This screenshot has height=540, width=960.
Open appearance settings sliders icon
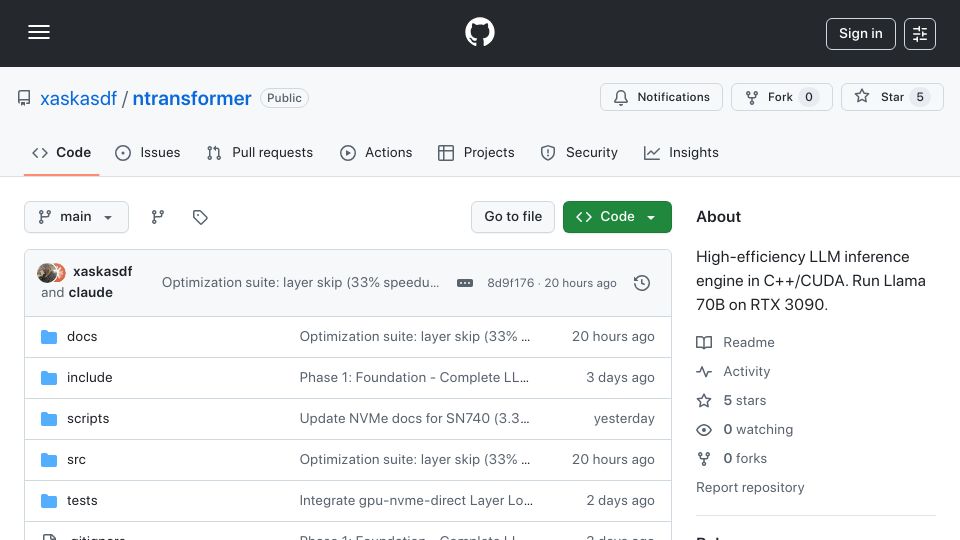tap(920, 34)
